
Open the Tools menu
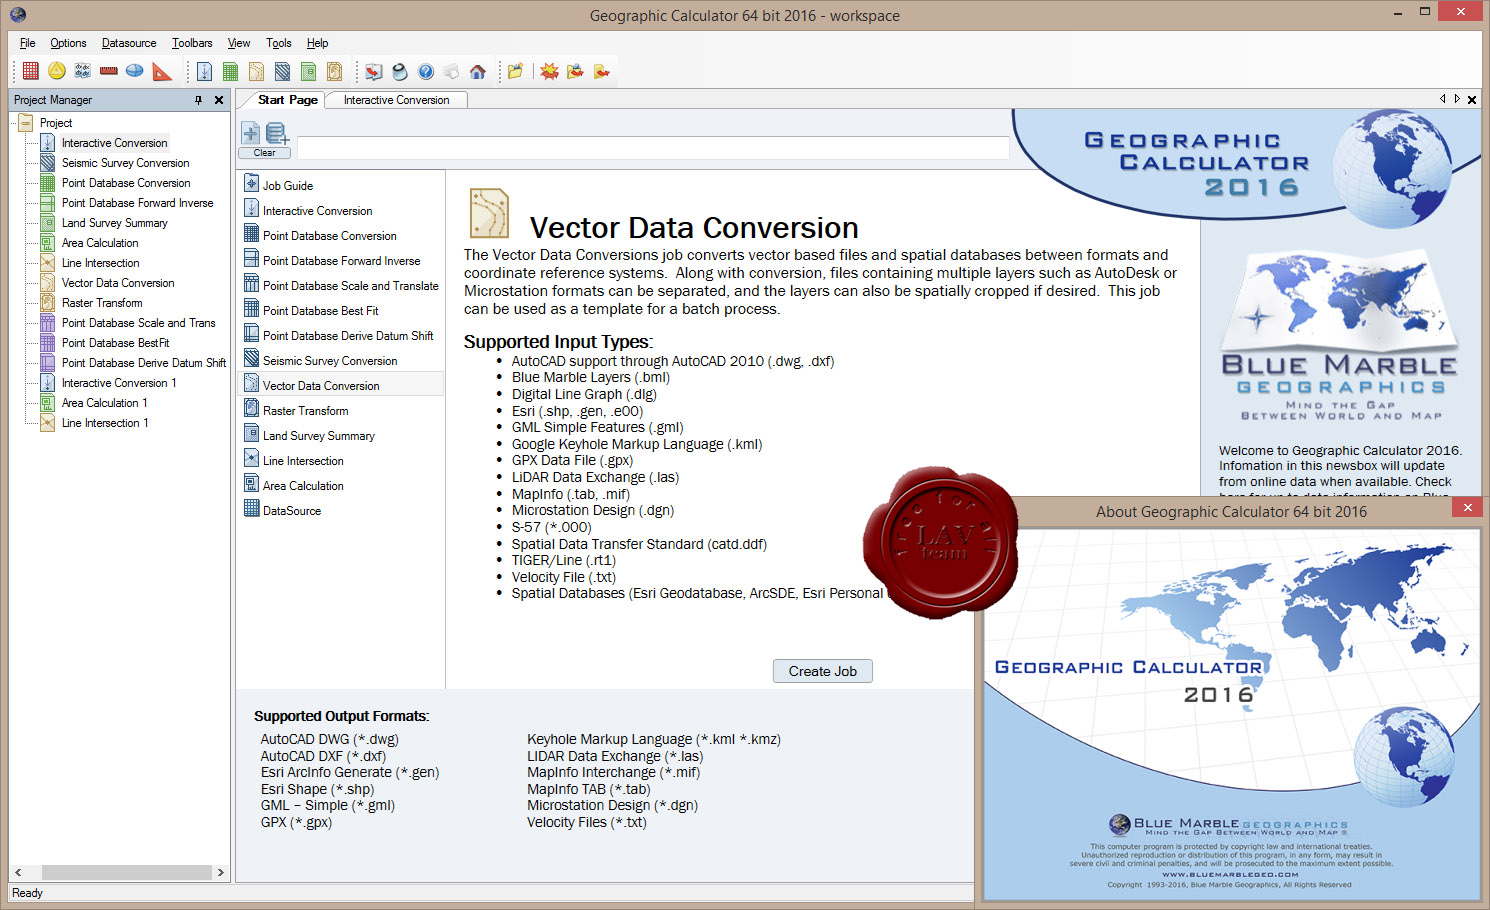(279, 43)
